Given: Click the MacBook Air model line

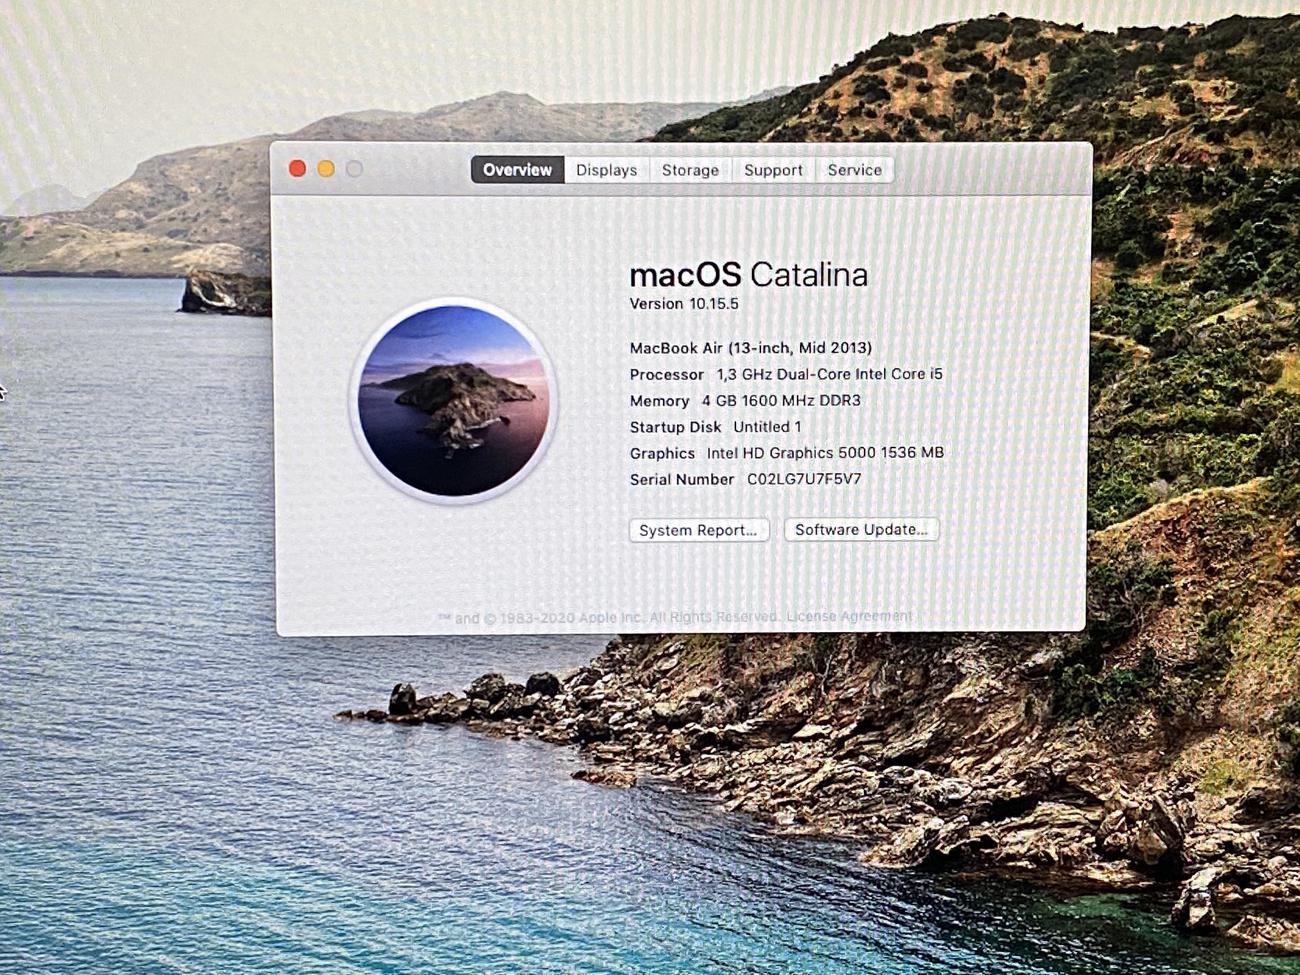Looking at the screenshot, I should pyautogui.click(x=750, y=348).
